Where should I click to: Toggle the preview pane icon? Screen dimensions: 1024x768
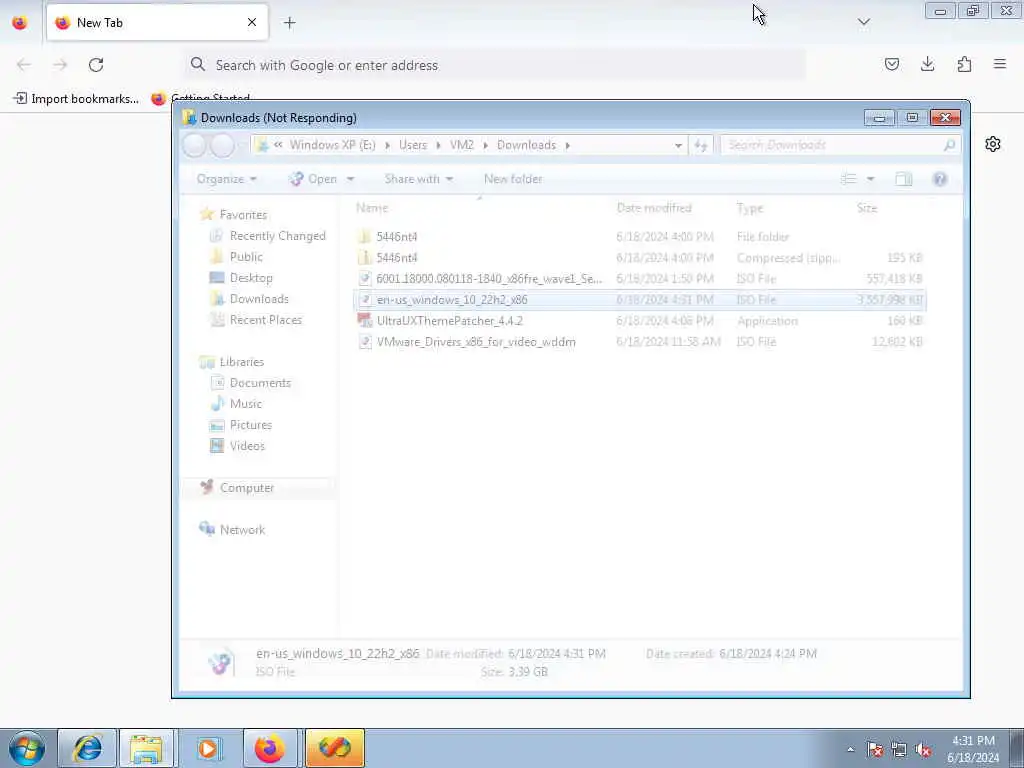pos(904,179)
